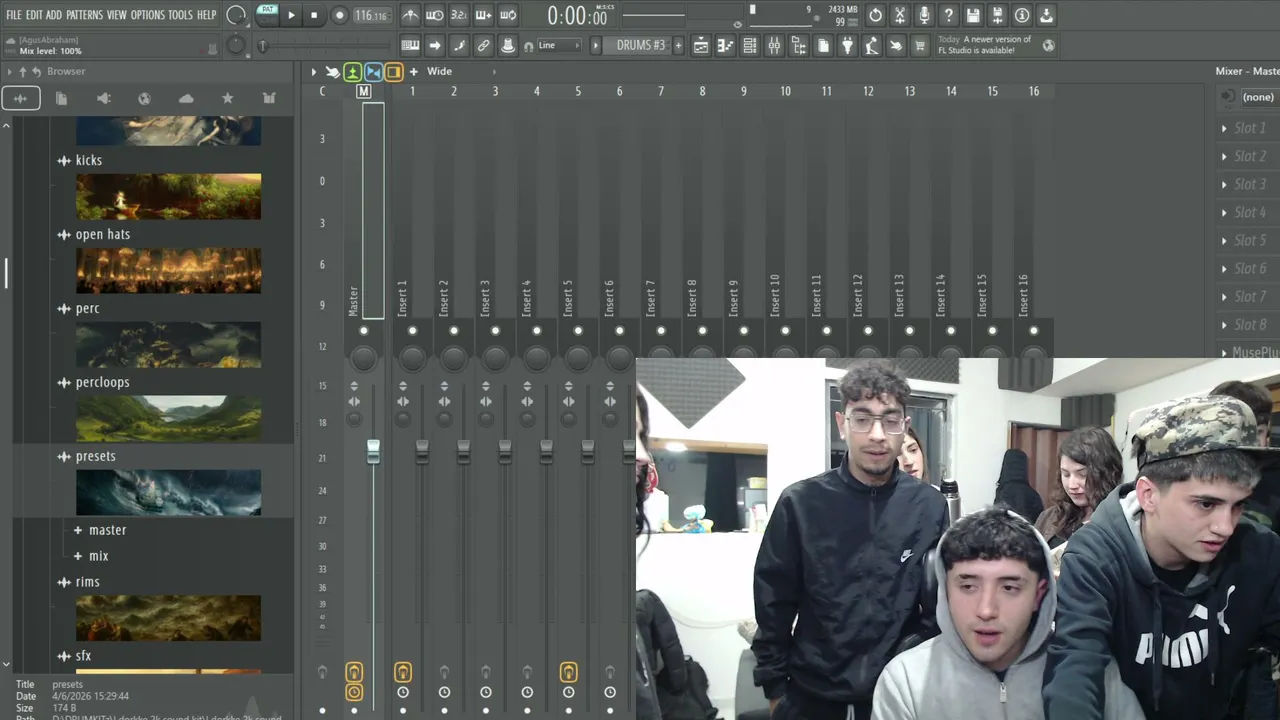Click the presets folder thumbnail image

tap(168, 493)
